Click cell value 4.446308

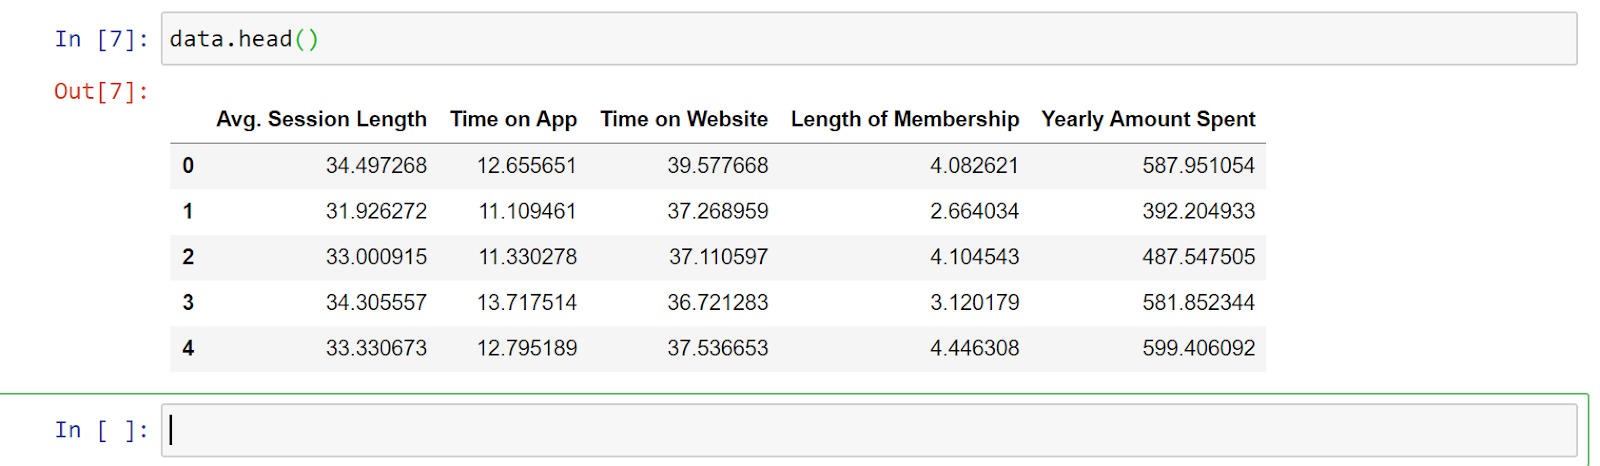[x=974, y=349]
